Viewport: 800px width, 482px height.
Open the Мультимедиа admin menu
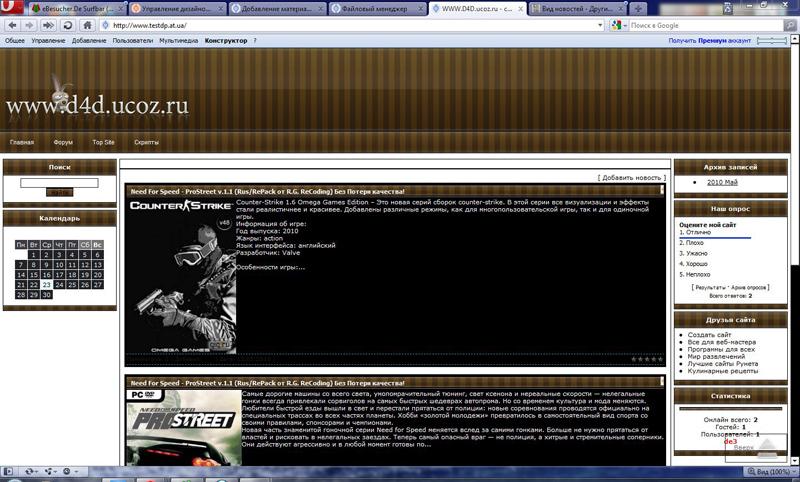[179, 40]
